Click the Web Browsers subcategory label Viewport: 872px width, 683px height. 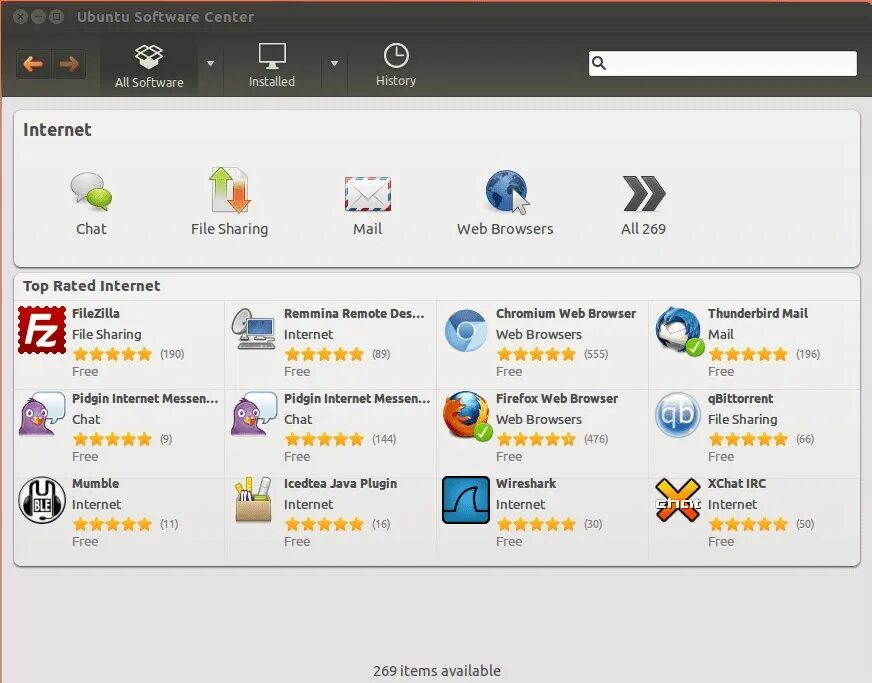click(x=505, y=229)
